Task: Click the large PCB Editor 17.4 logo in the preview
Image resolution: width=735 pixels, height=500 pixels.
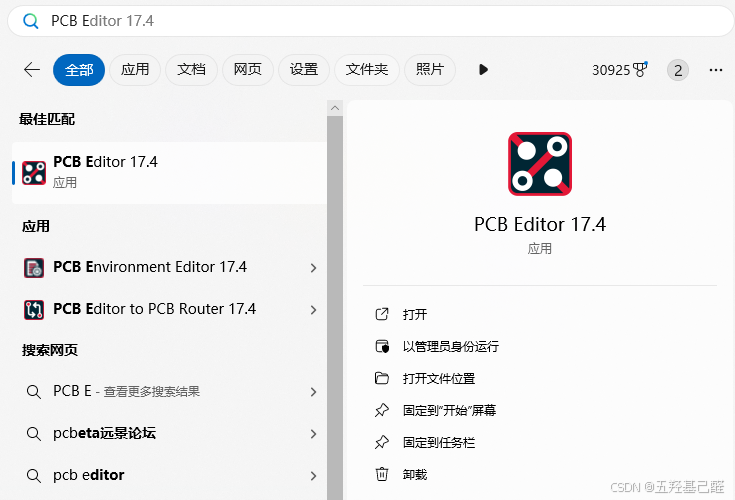Action: [540, 164]
